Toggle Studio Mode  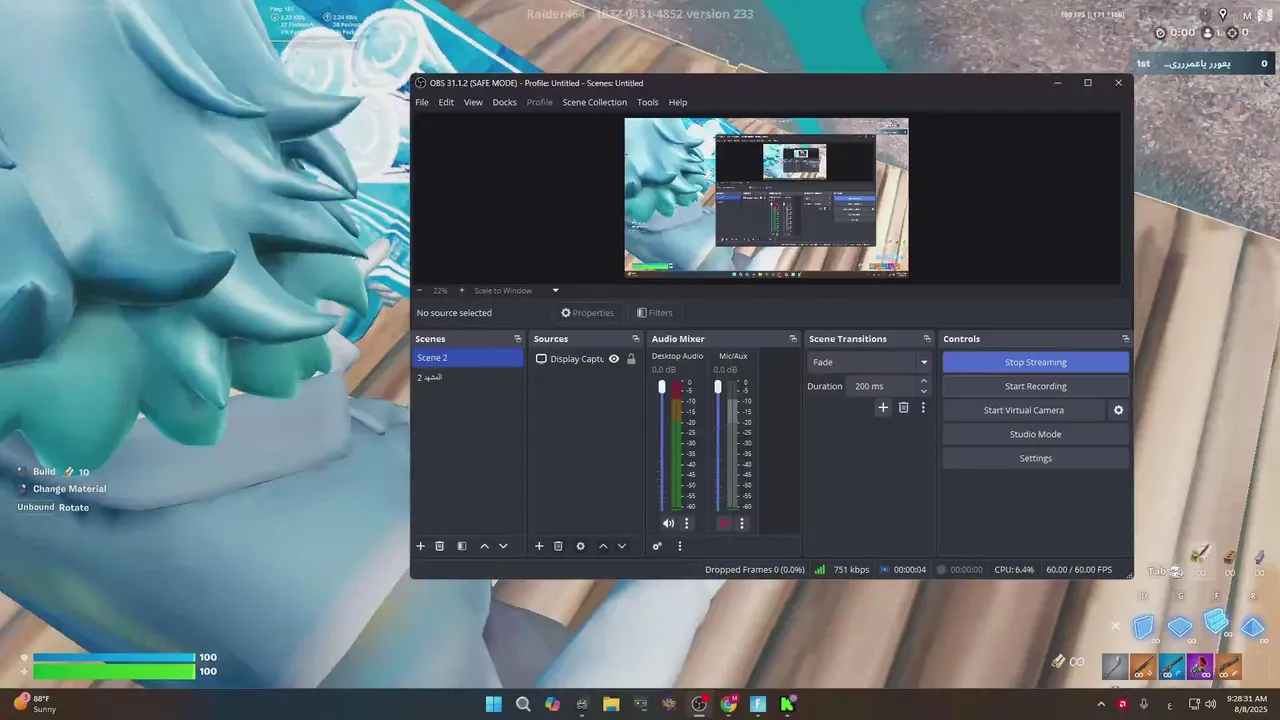1035,434
